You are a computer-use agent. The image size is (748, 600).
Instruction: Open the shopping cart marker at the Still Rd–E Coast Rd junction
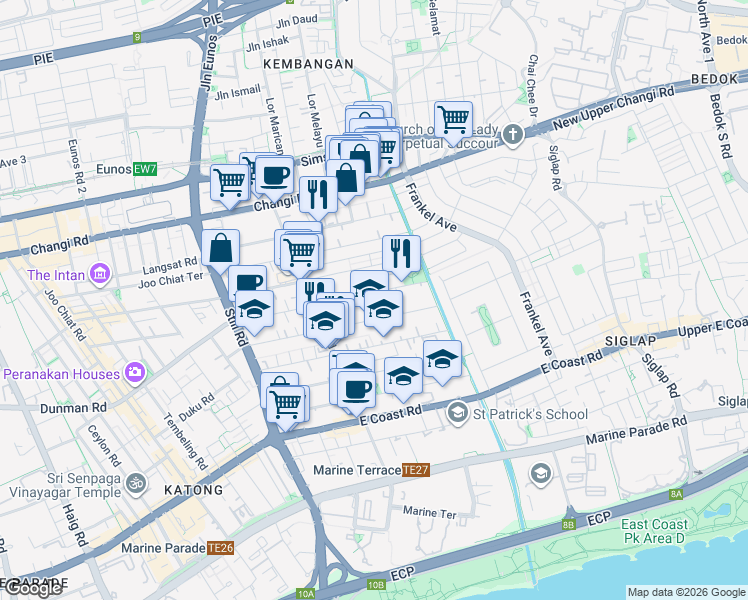coord(285,406)
